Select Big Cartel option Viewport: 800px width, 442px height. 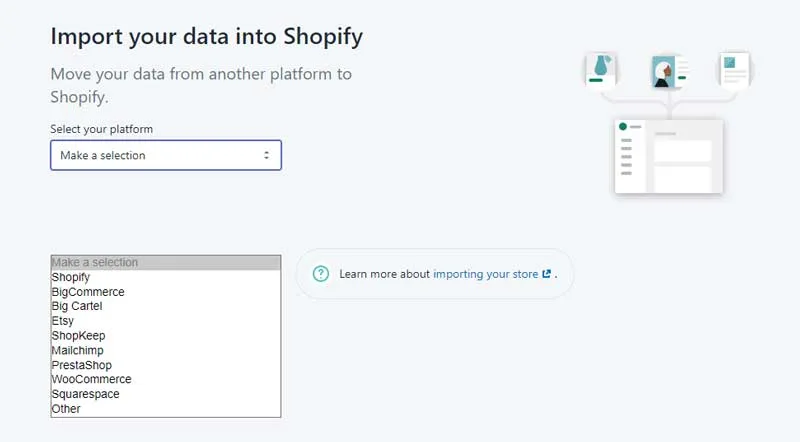(166, 306)
